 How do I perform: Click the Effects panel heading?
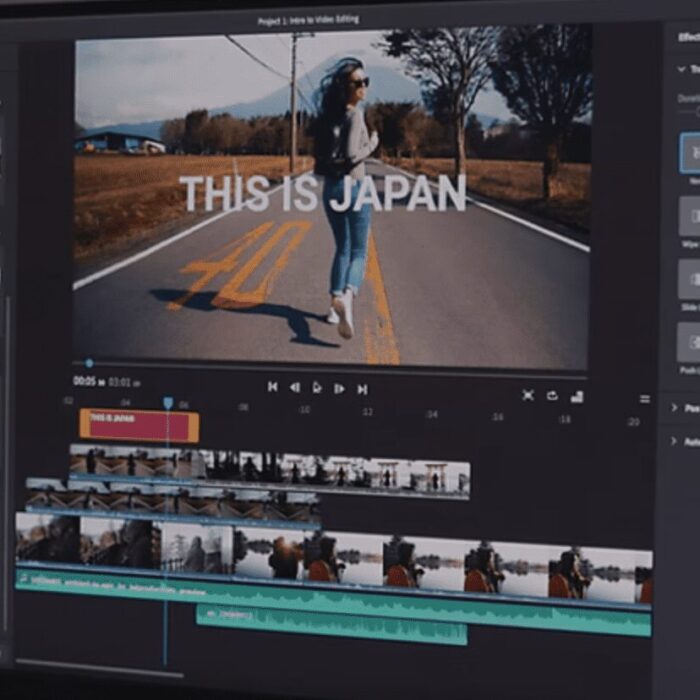[688, 38]
